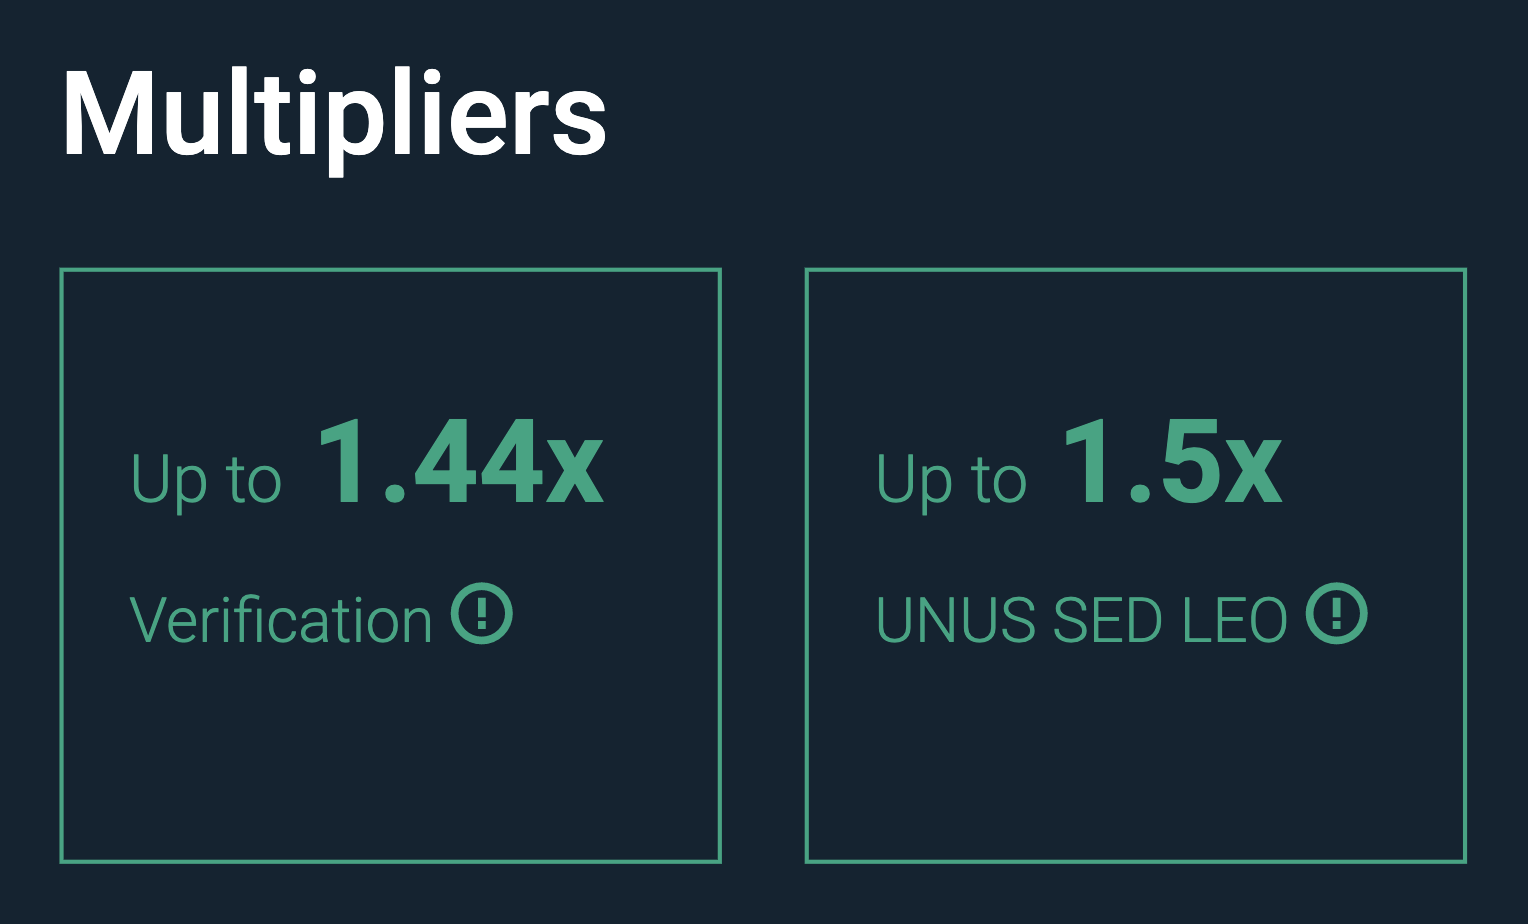Image resolution: width=1528 pixels, height=924 pixels.
Task: Select the Verification multiplier card
Action: point(391,565)
